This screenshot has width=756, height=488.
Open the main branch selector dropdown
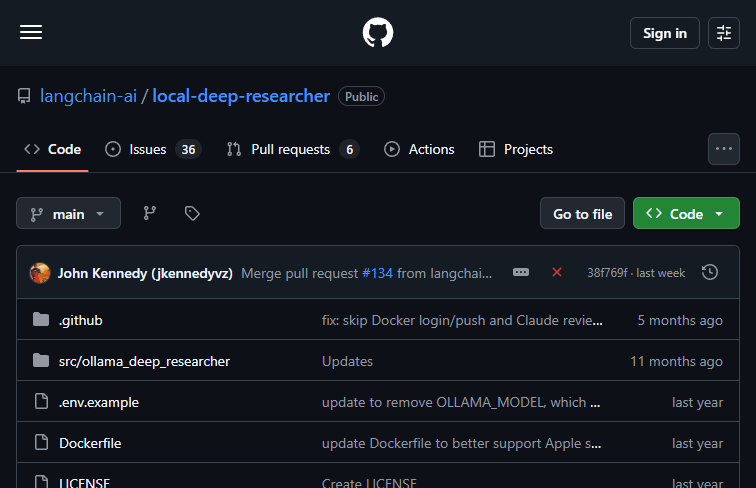(68, 213)
